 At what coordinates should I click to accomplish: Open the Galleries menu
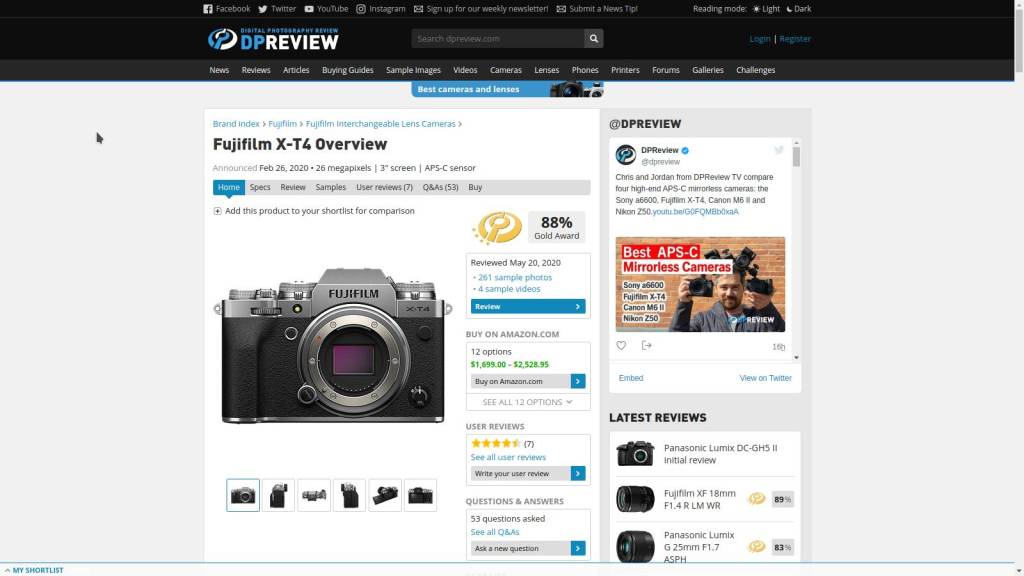point(708,70)
